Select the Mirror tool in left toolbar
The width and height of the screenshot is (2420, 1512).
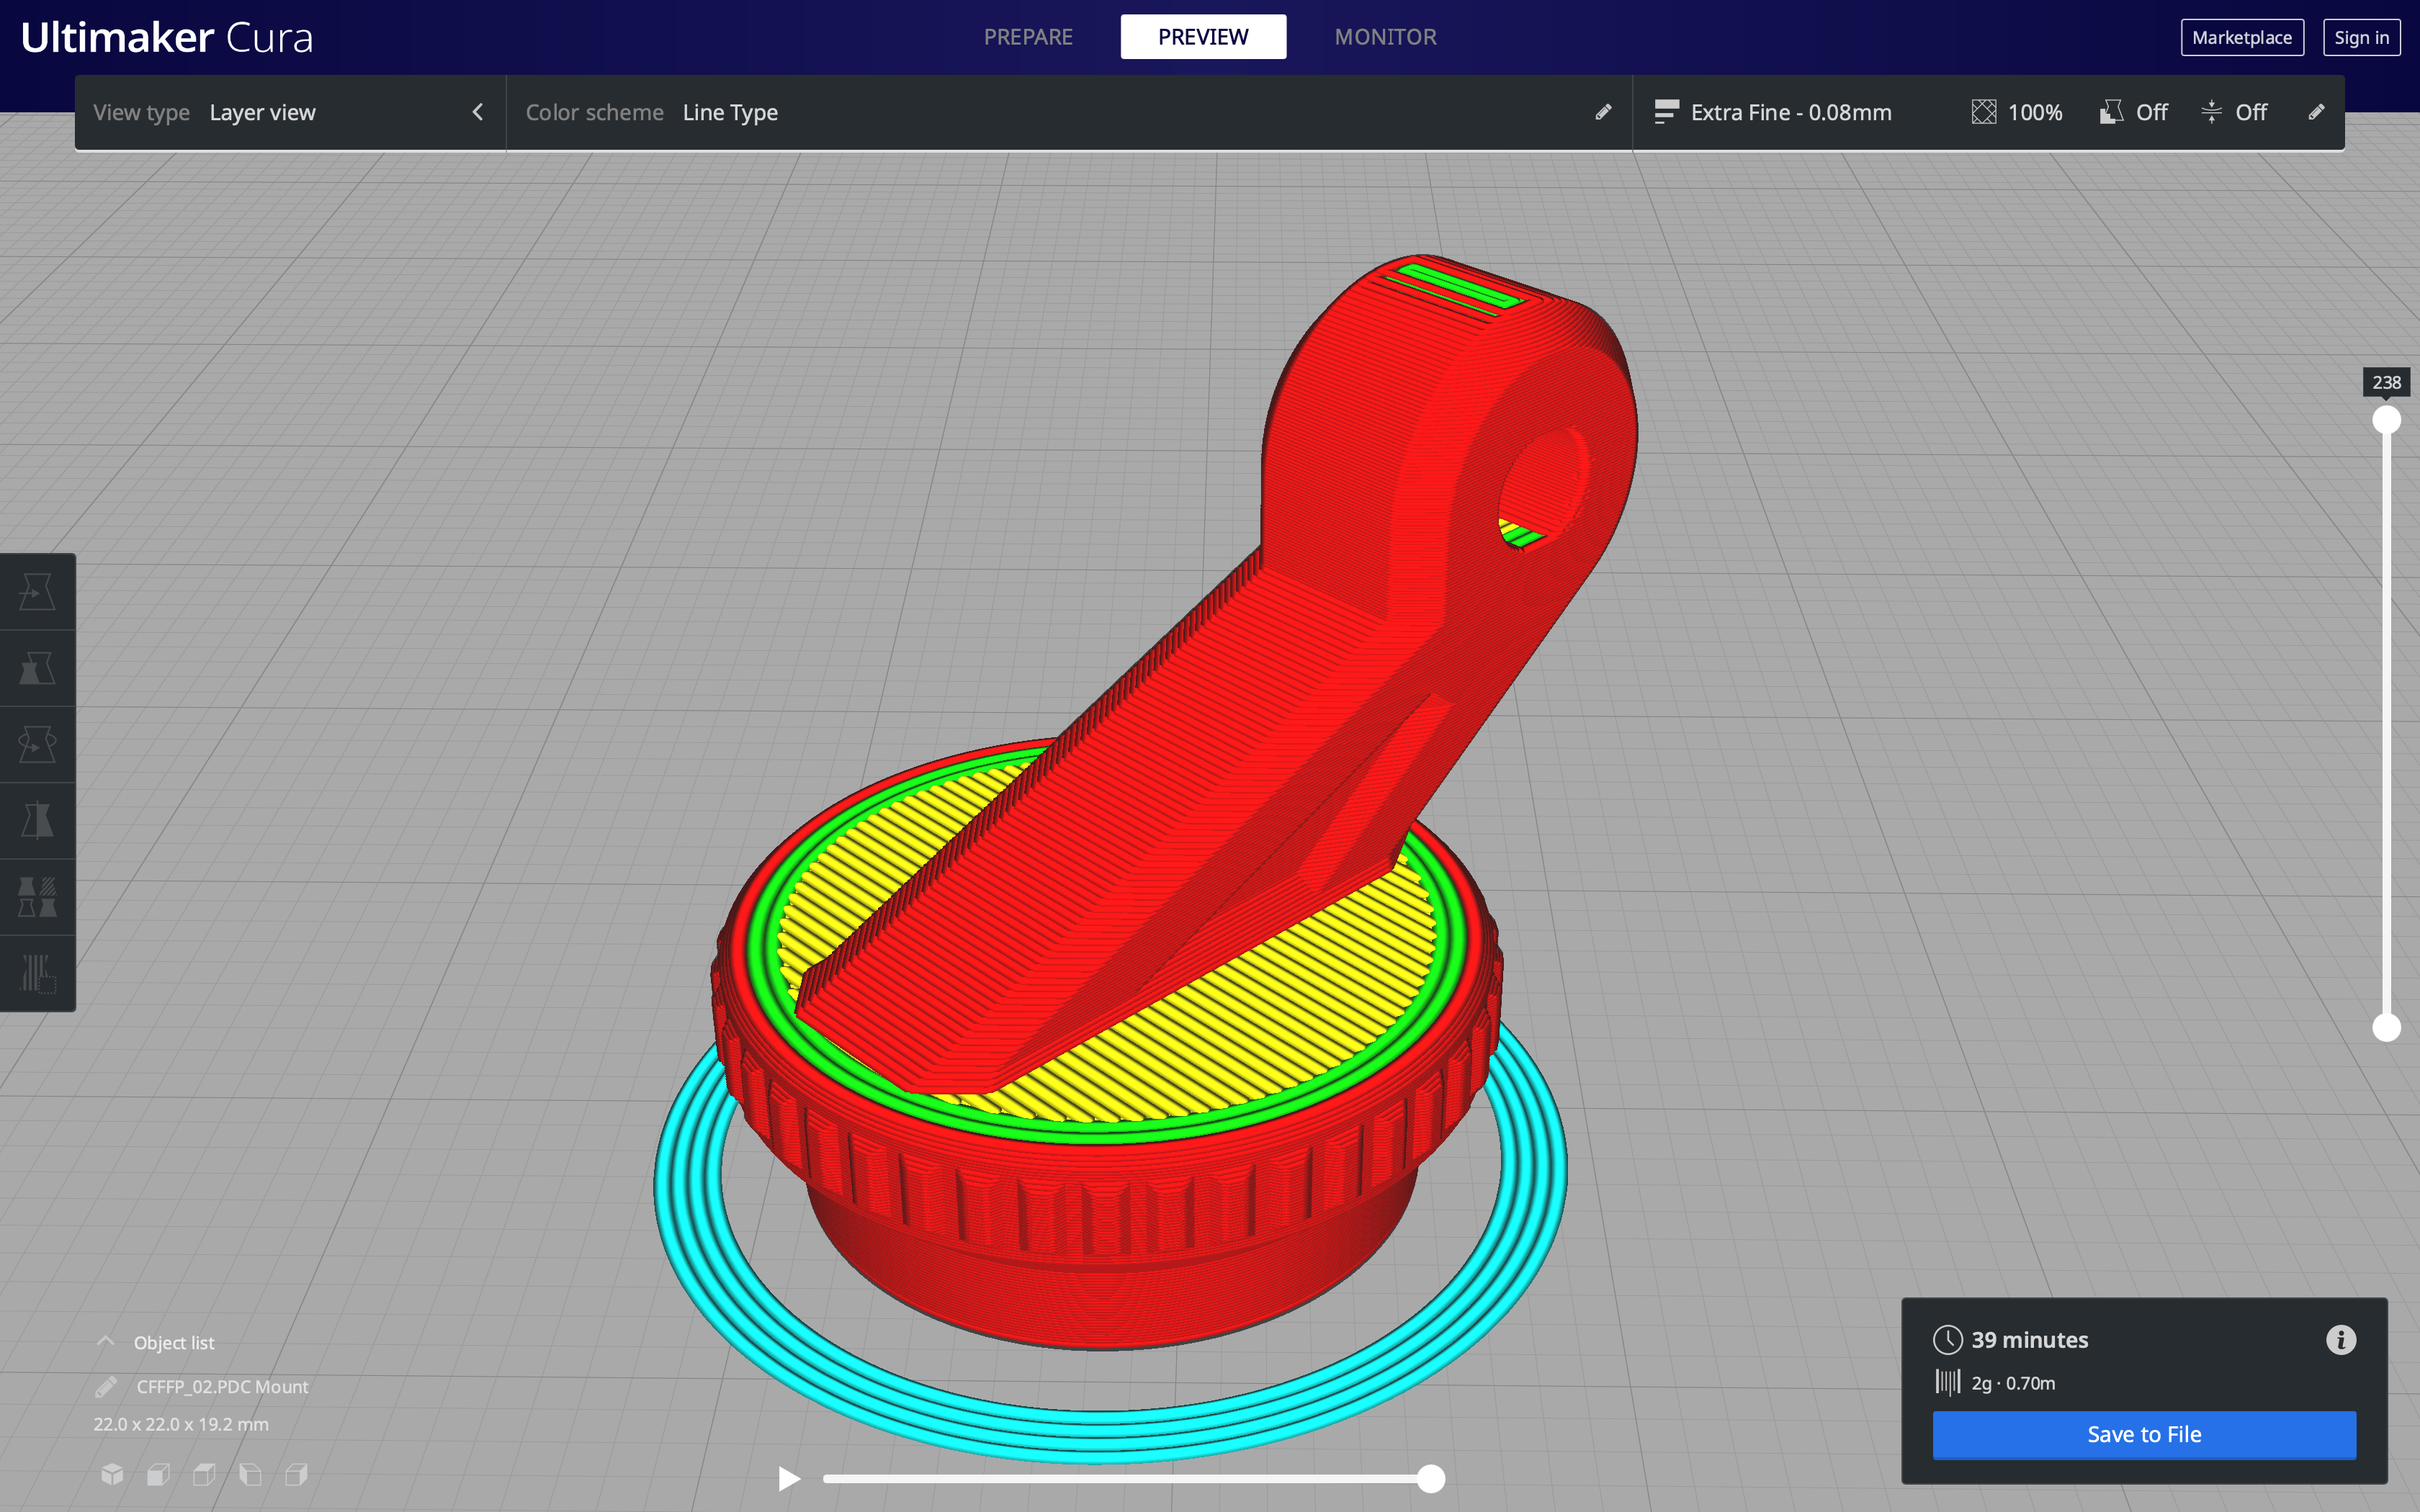pos(37,820)
